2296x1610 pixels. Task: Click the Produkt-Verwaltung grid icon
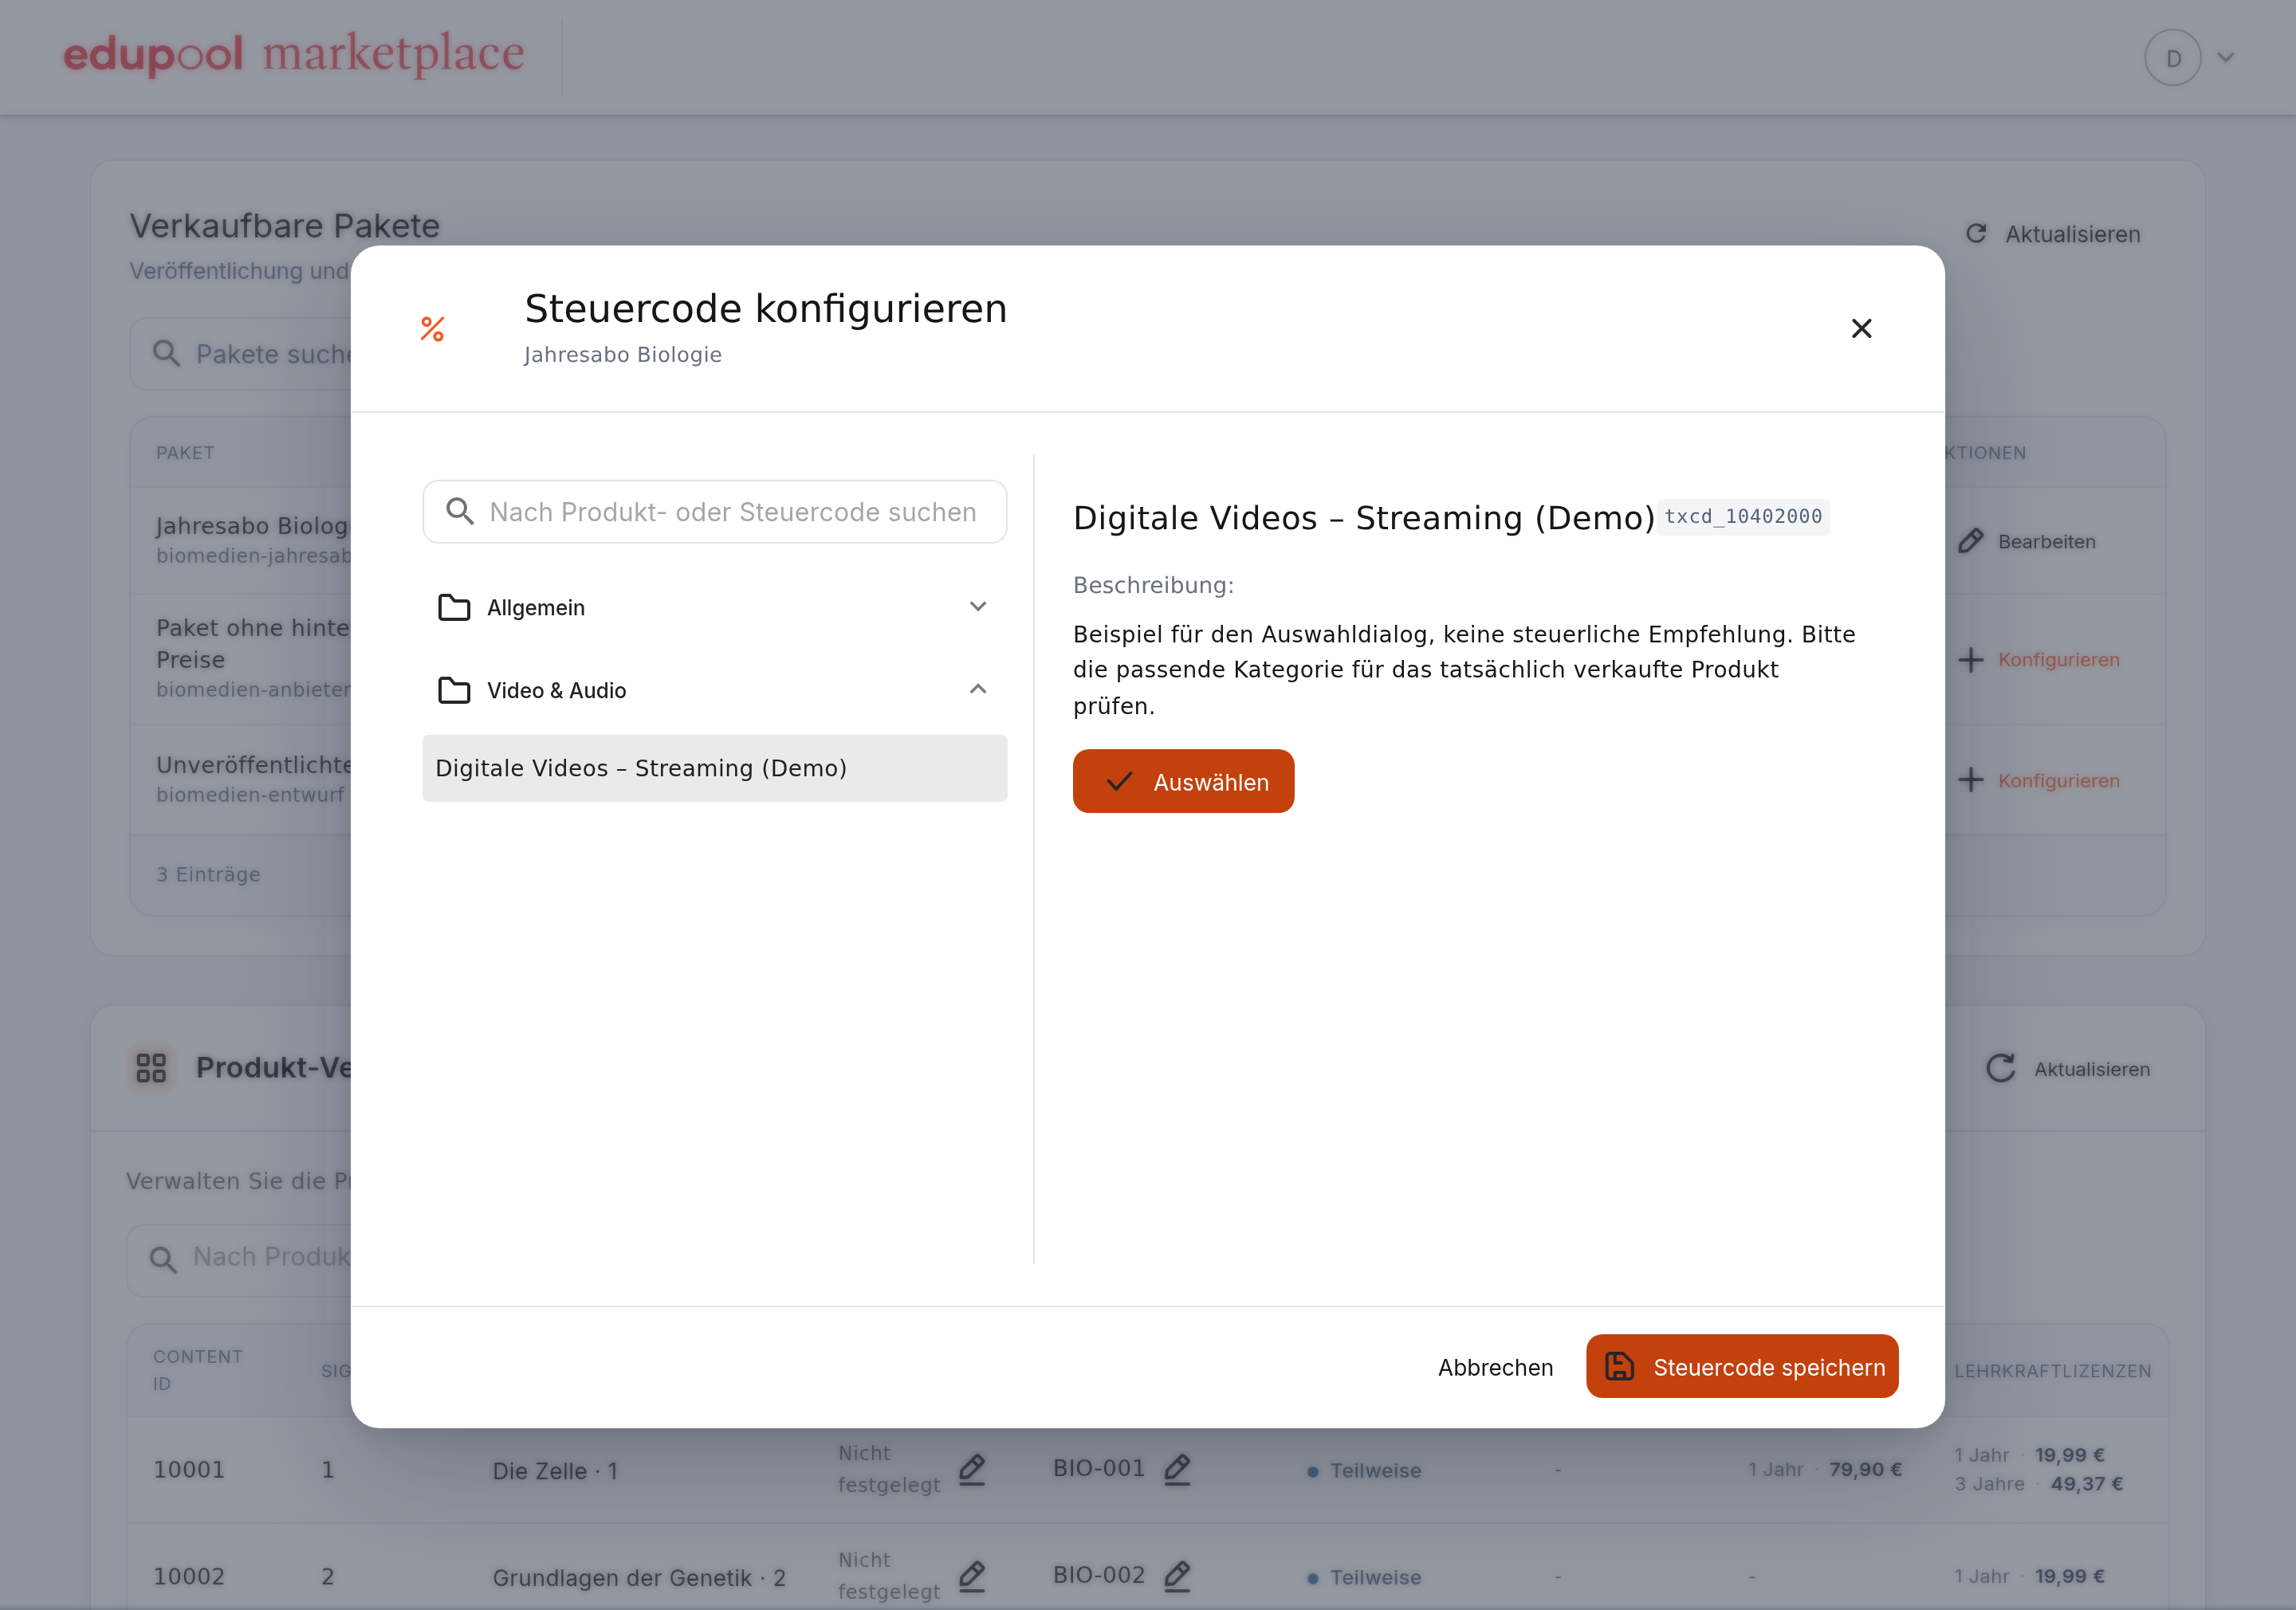coord(151,1068)
